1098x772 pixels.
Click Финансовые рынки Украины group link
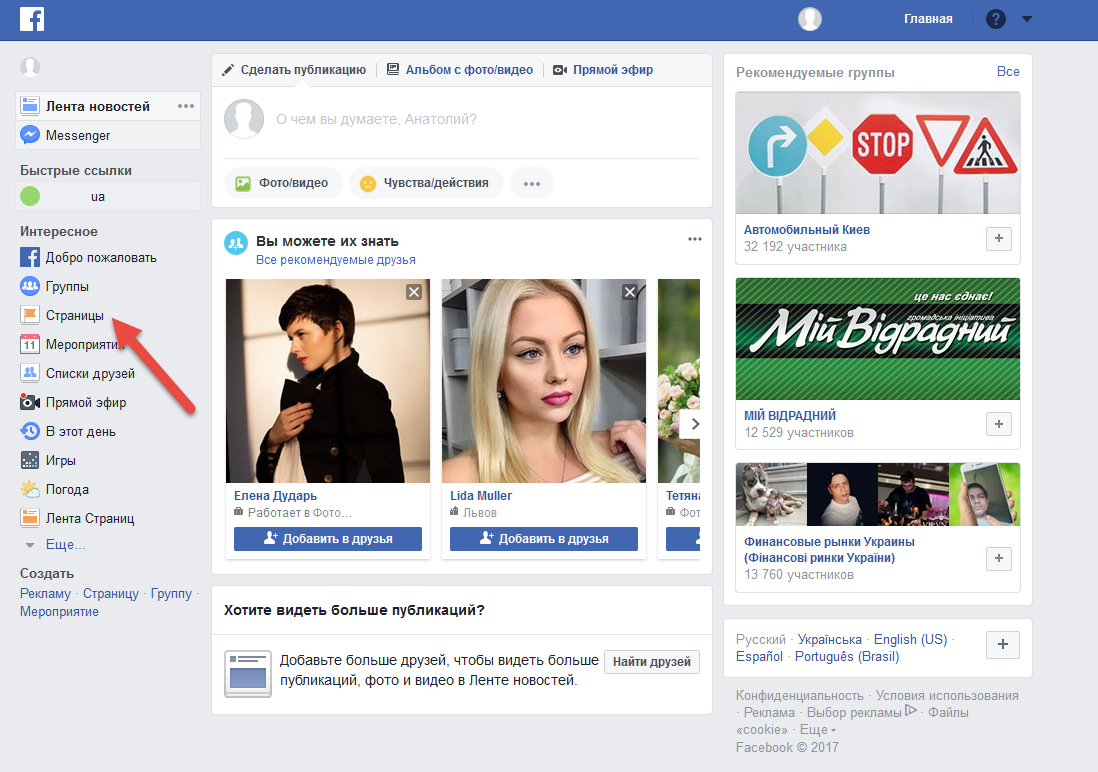click(x=829, y=550)
